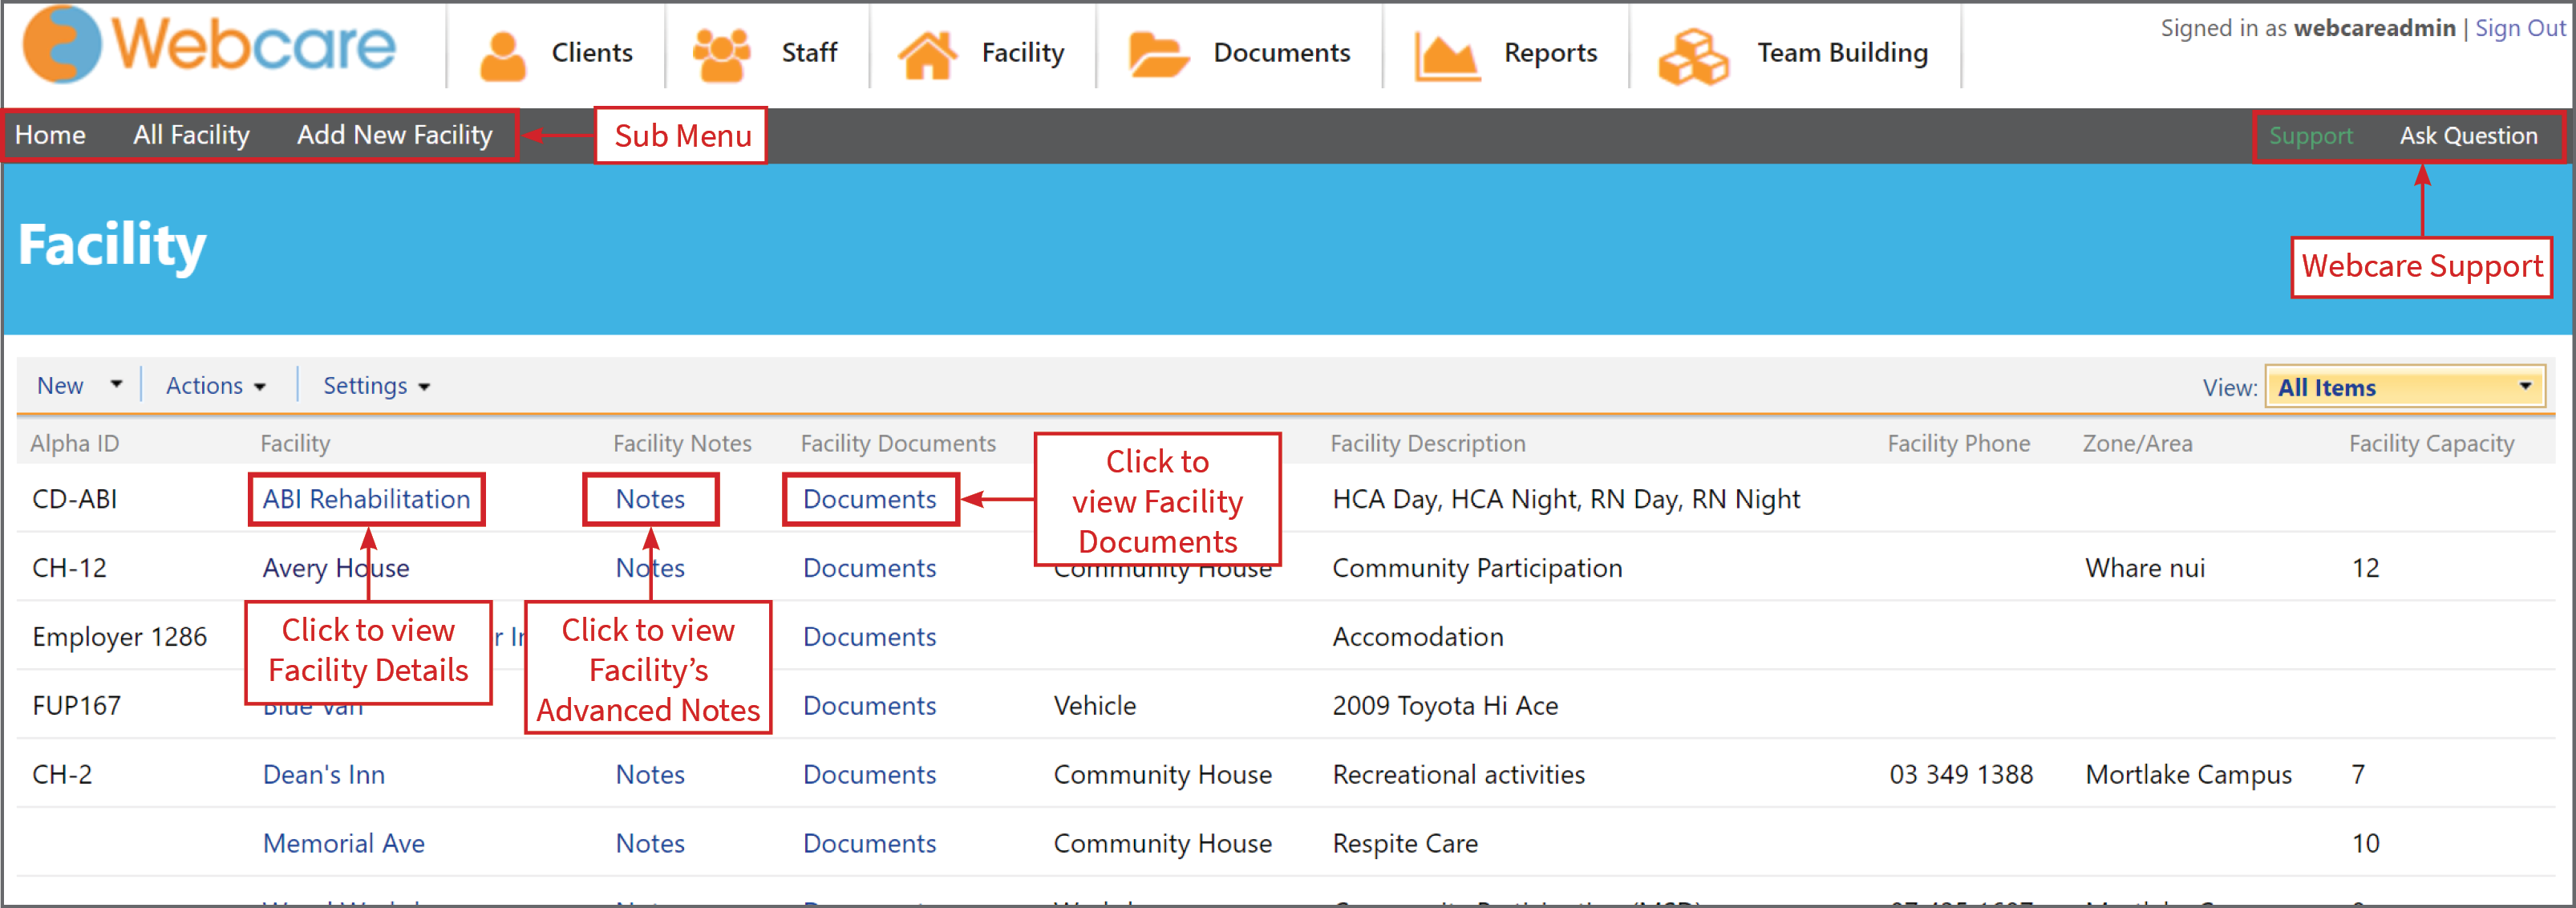Image resolution: width=2576 pixels, height=908 pixels.
Task: Click Sign Out at top right
Action: [2519, 28]
